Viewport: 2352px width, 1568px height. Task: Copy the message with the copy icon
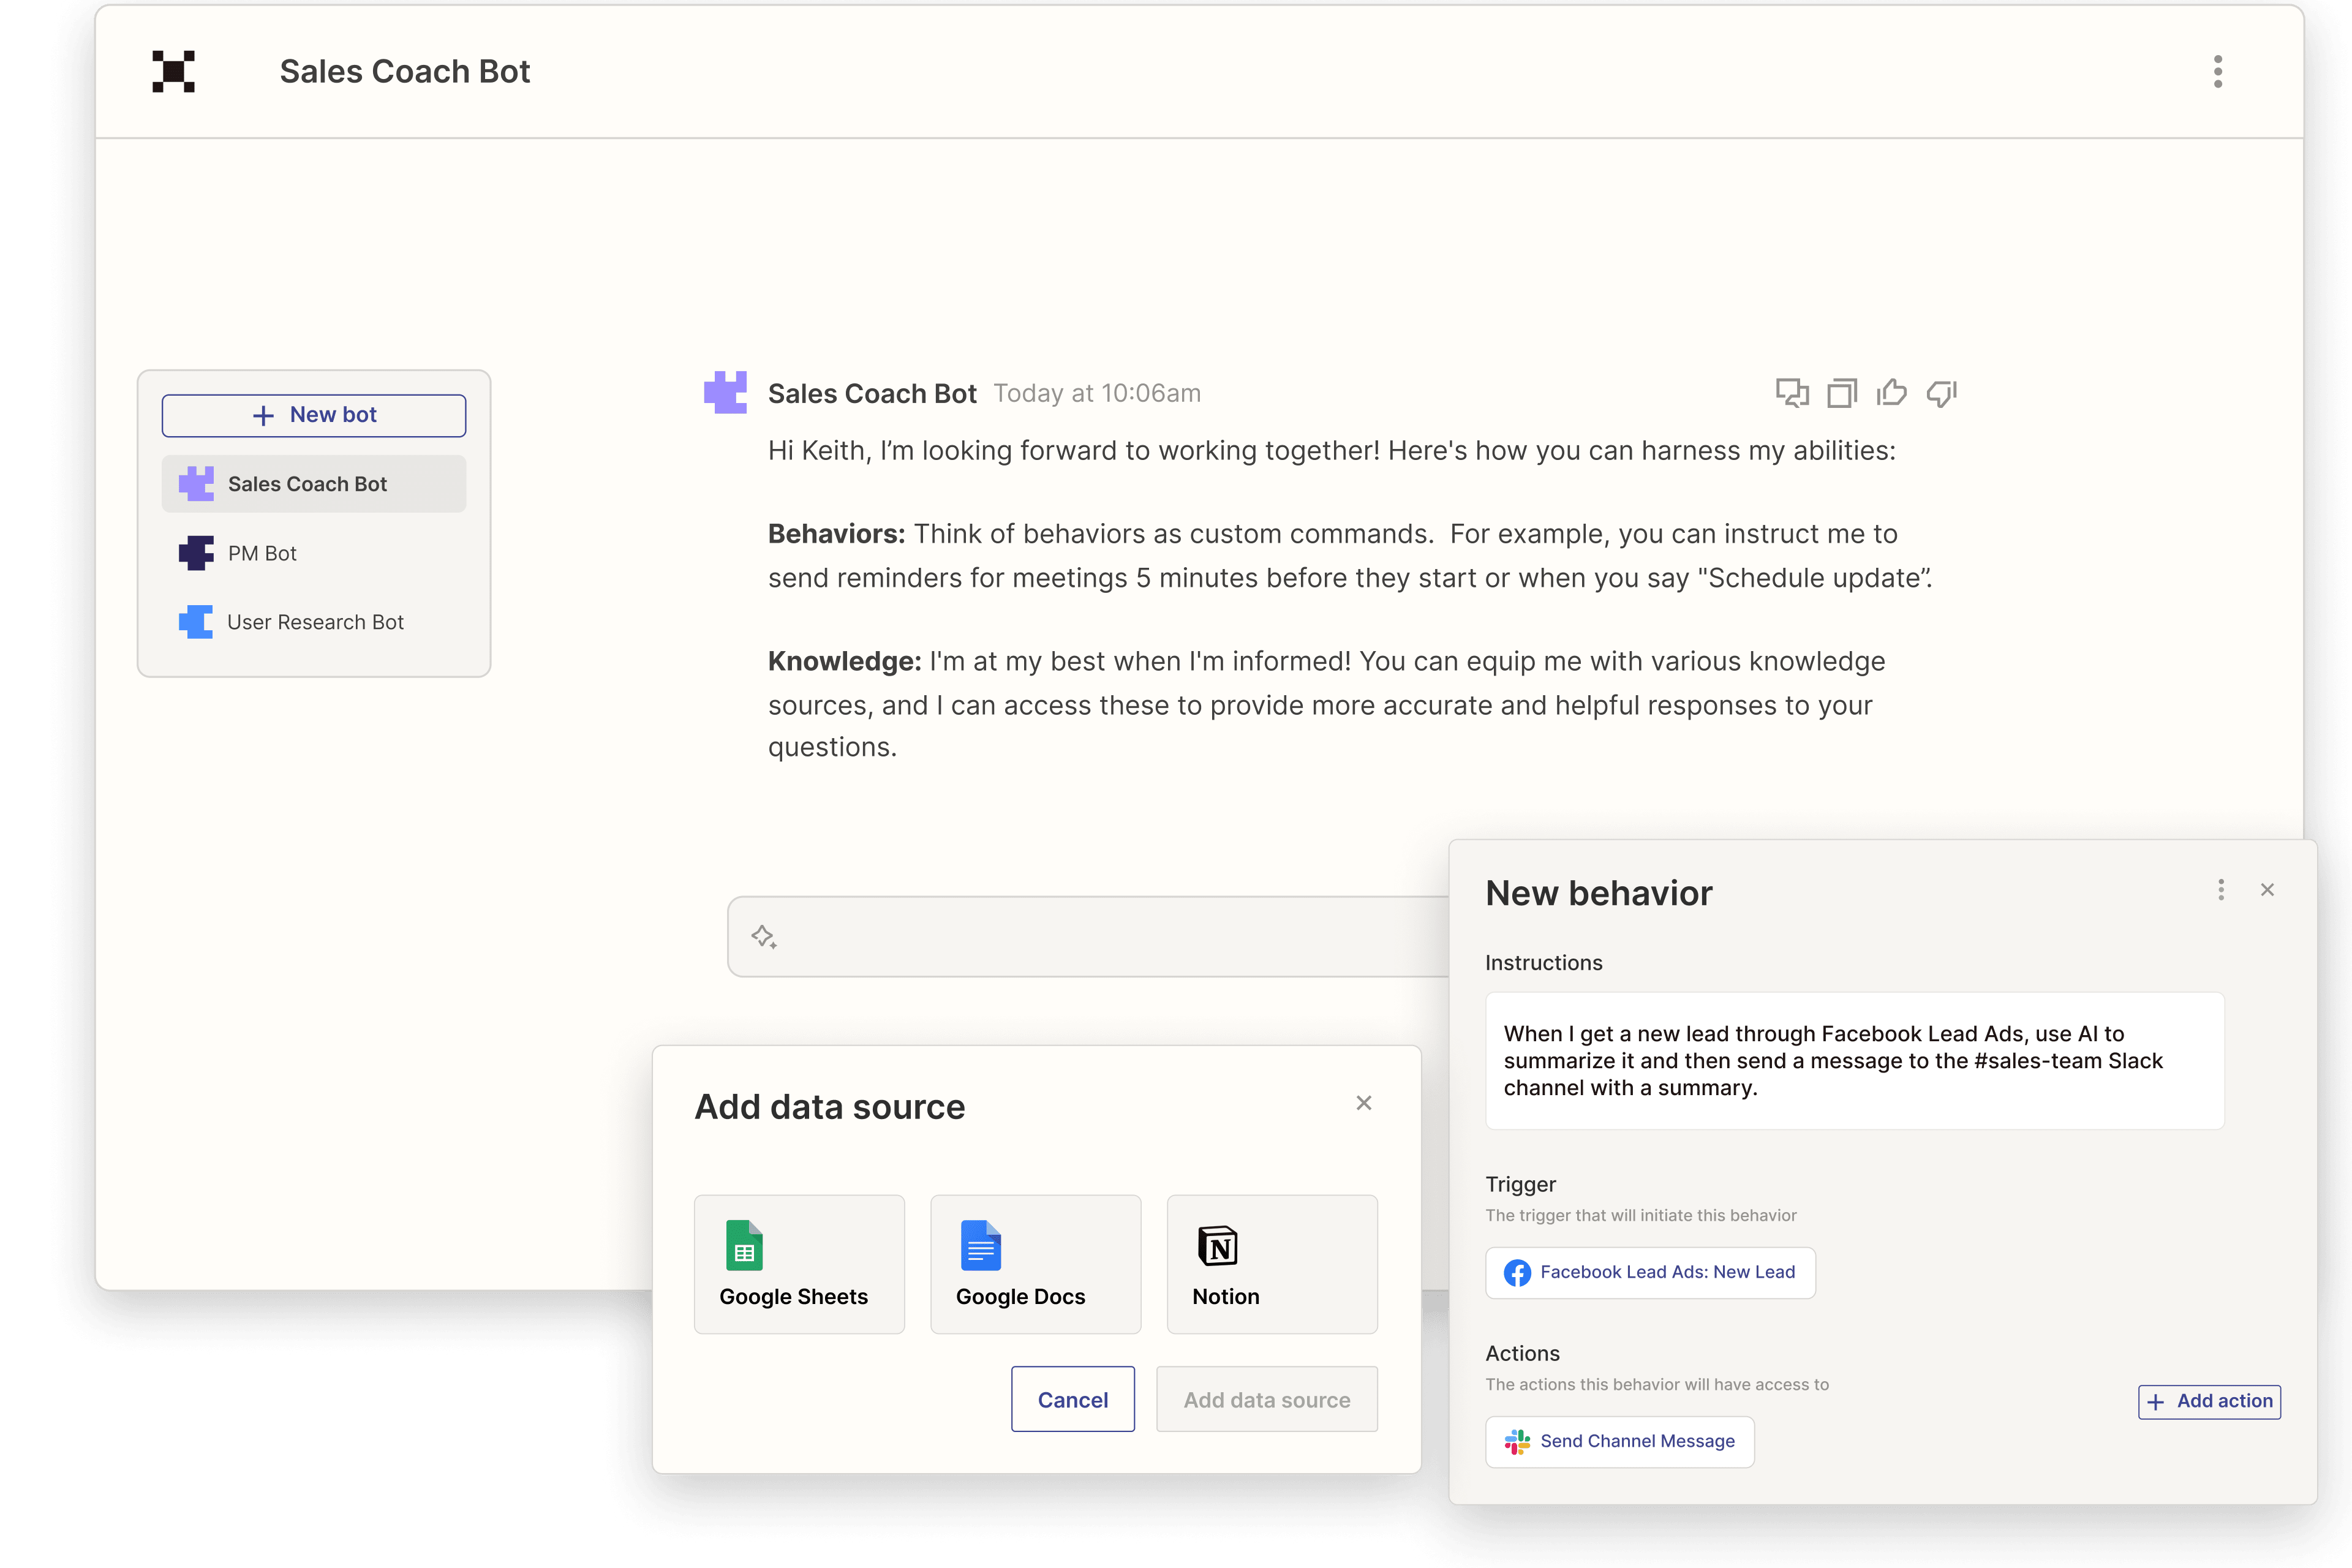click(1842, 393)
